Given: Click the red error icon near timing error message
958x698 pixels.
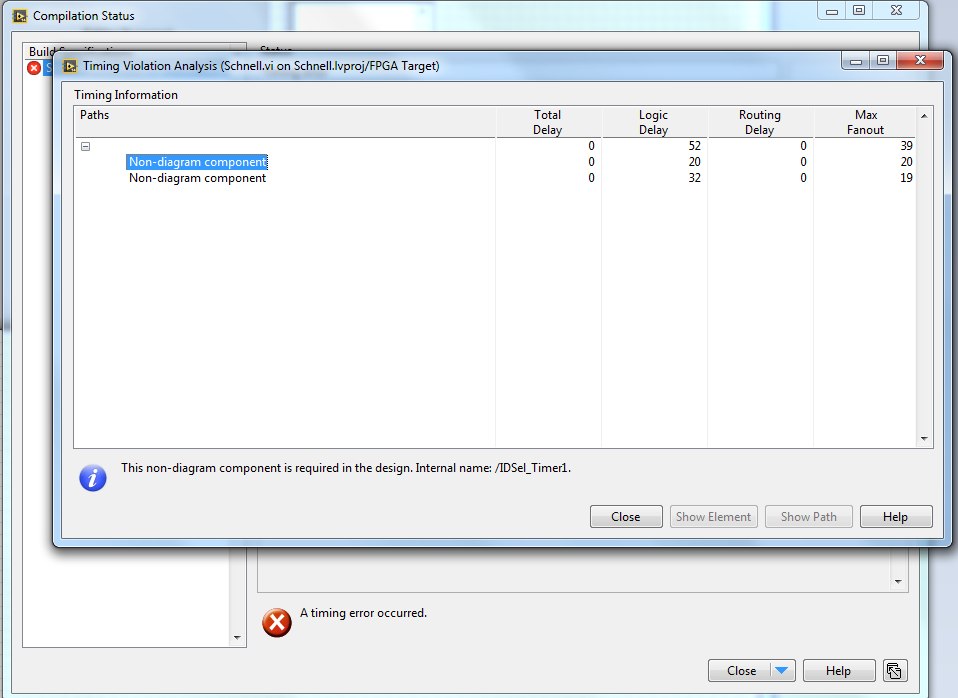Looking at the screenshot, I should coord(277,623).
